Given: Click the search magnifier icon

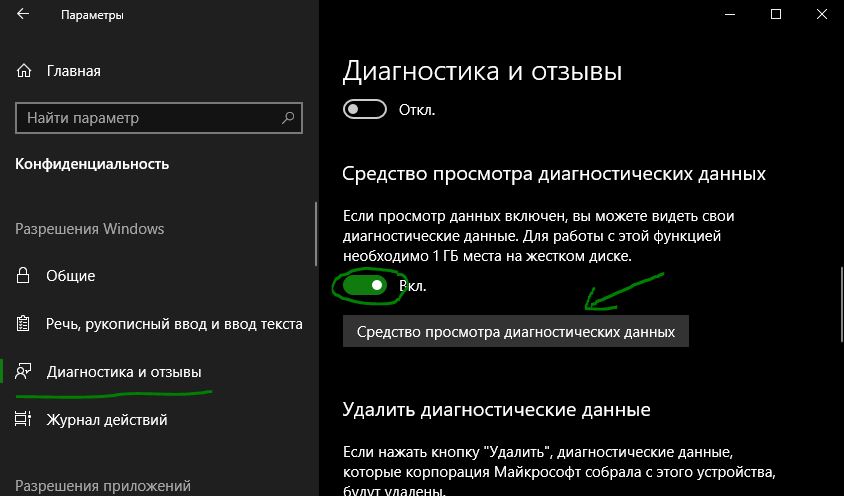Looking at the screenshot, I should point(288,117).
